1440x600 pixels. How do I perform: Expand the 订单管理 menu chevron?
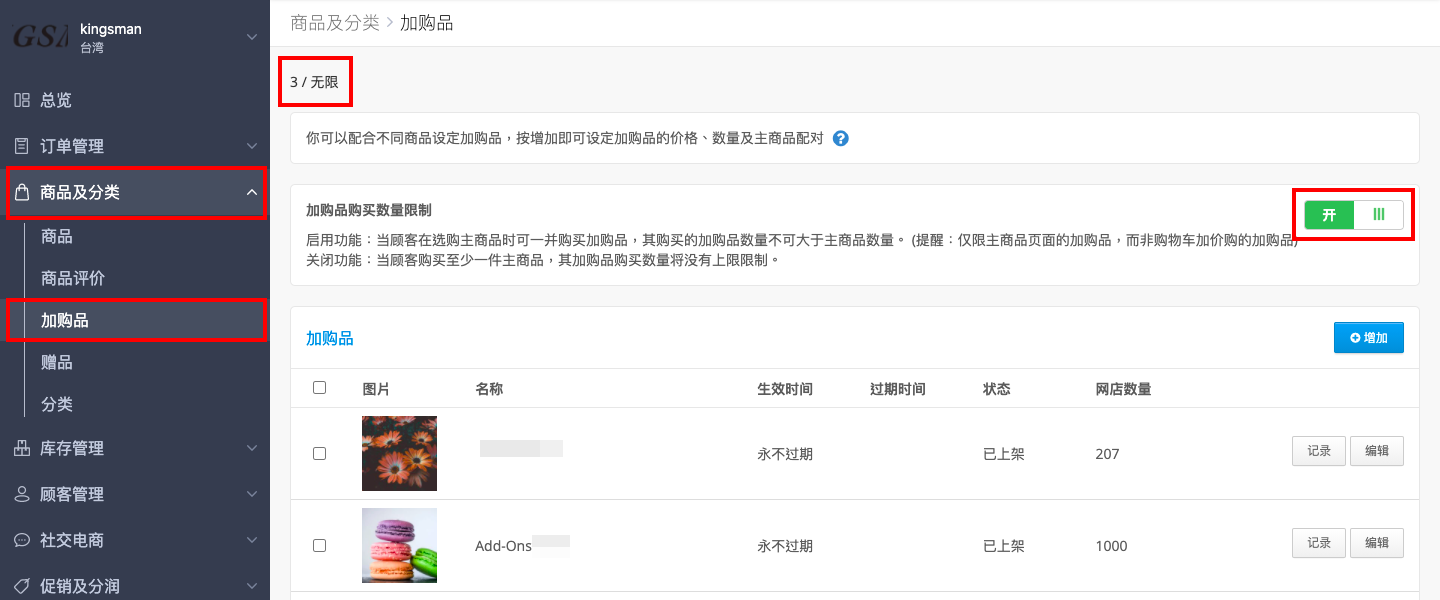click(252, 146)
